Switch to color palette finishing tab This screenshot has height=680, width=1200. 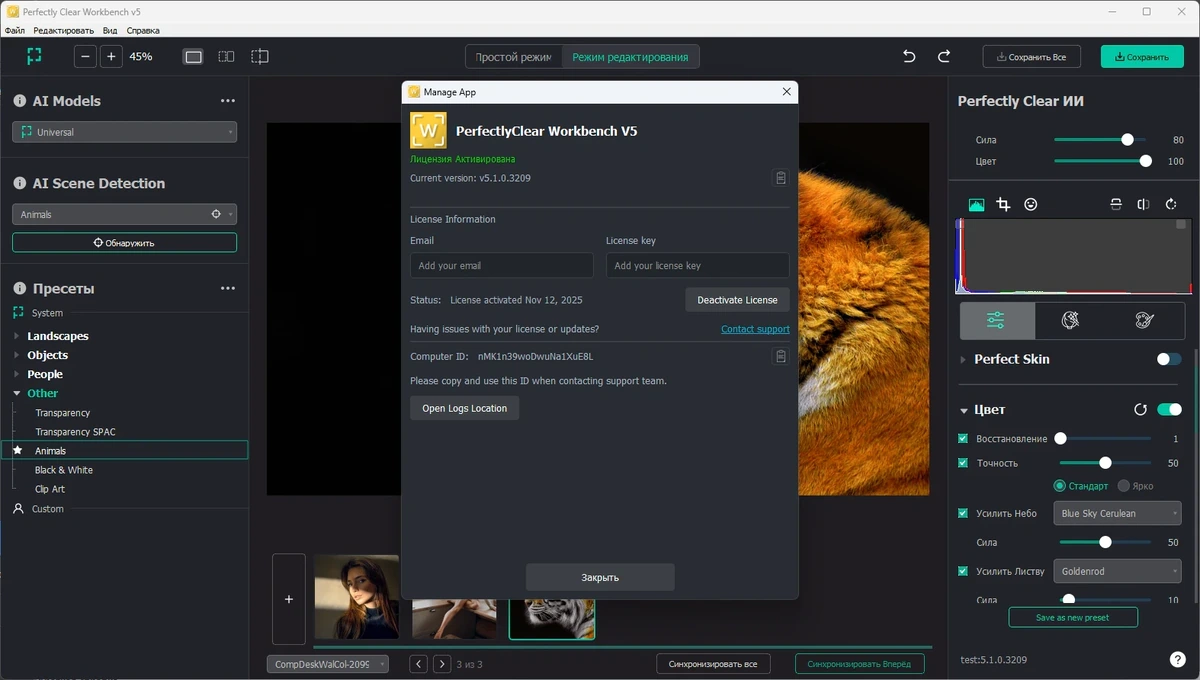1145,321
